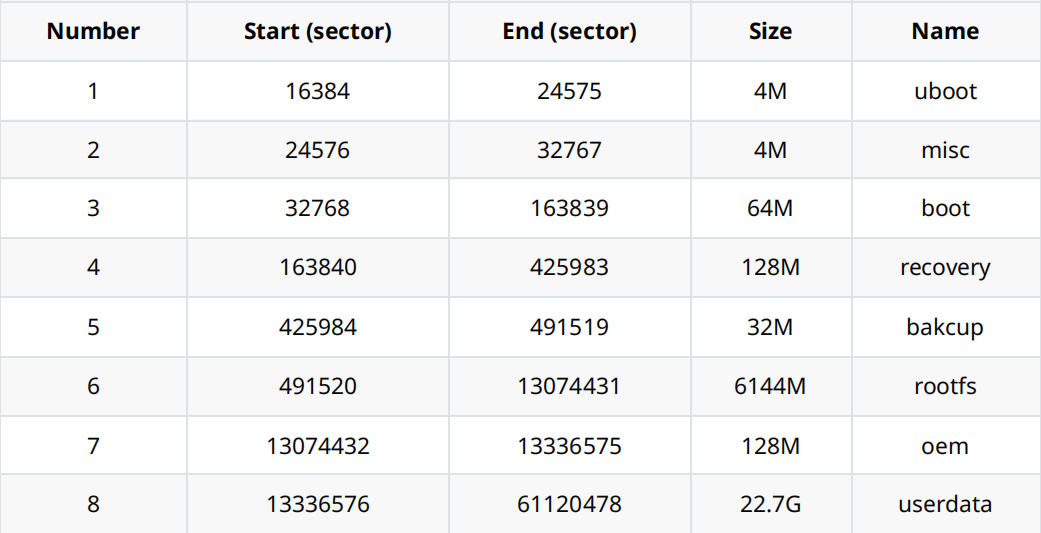Select end sector value 61120478
The width and height of the screenshot is (1041, 533).
click(x=569, y=504)
